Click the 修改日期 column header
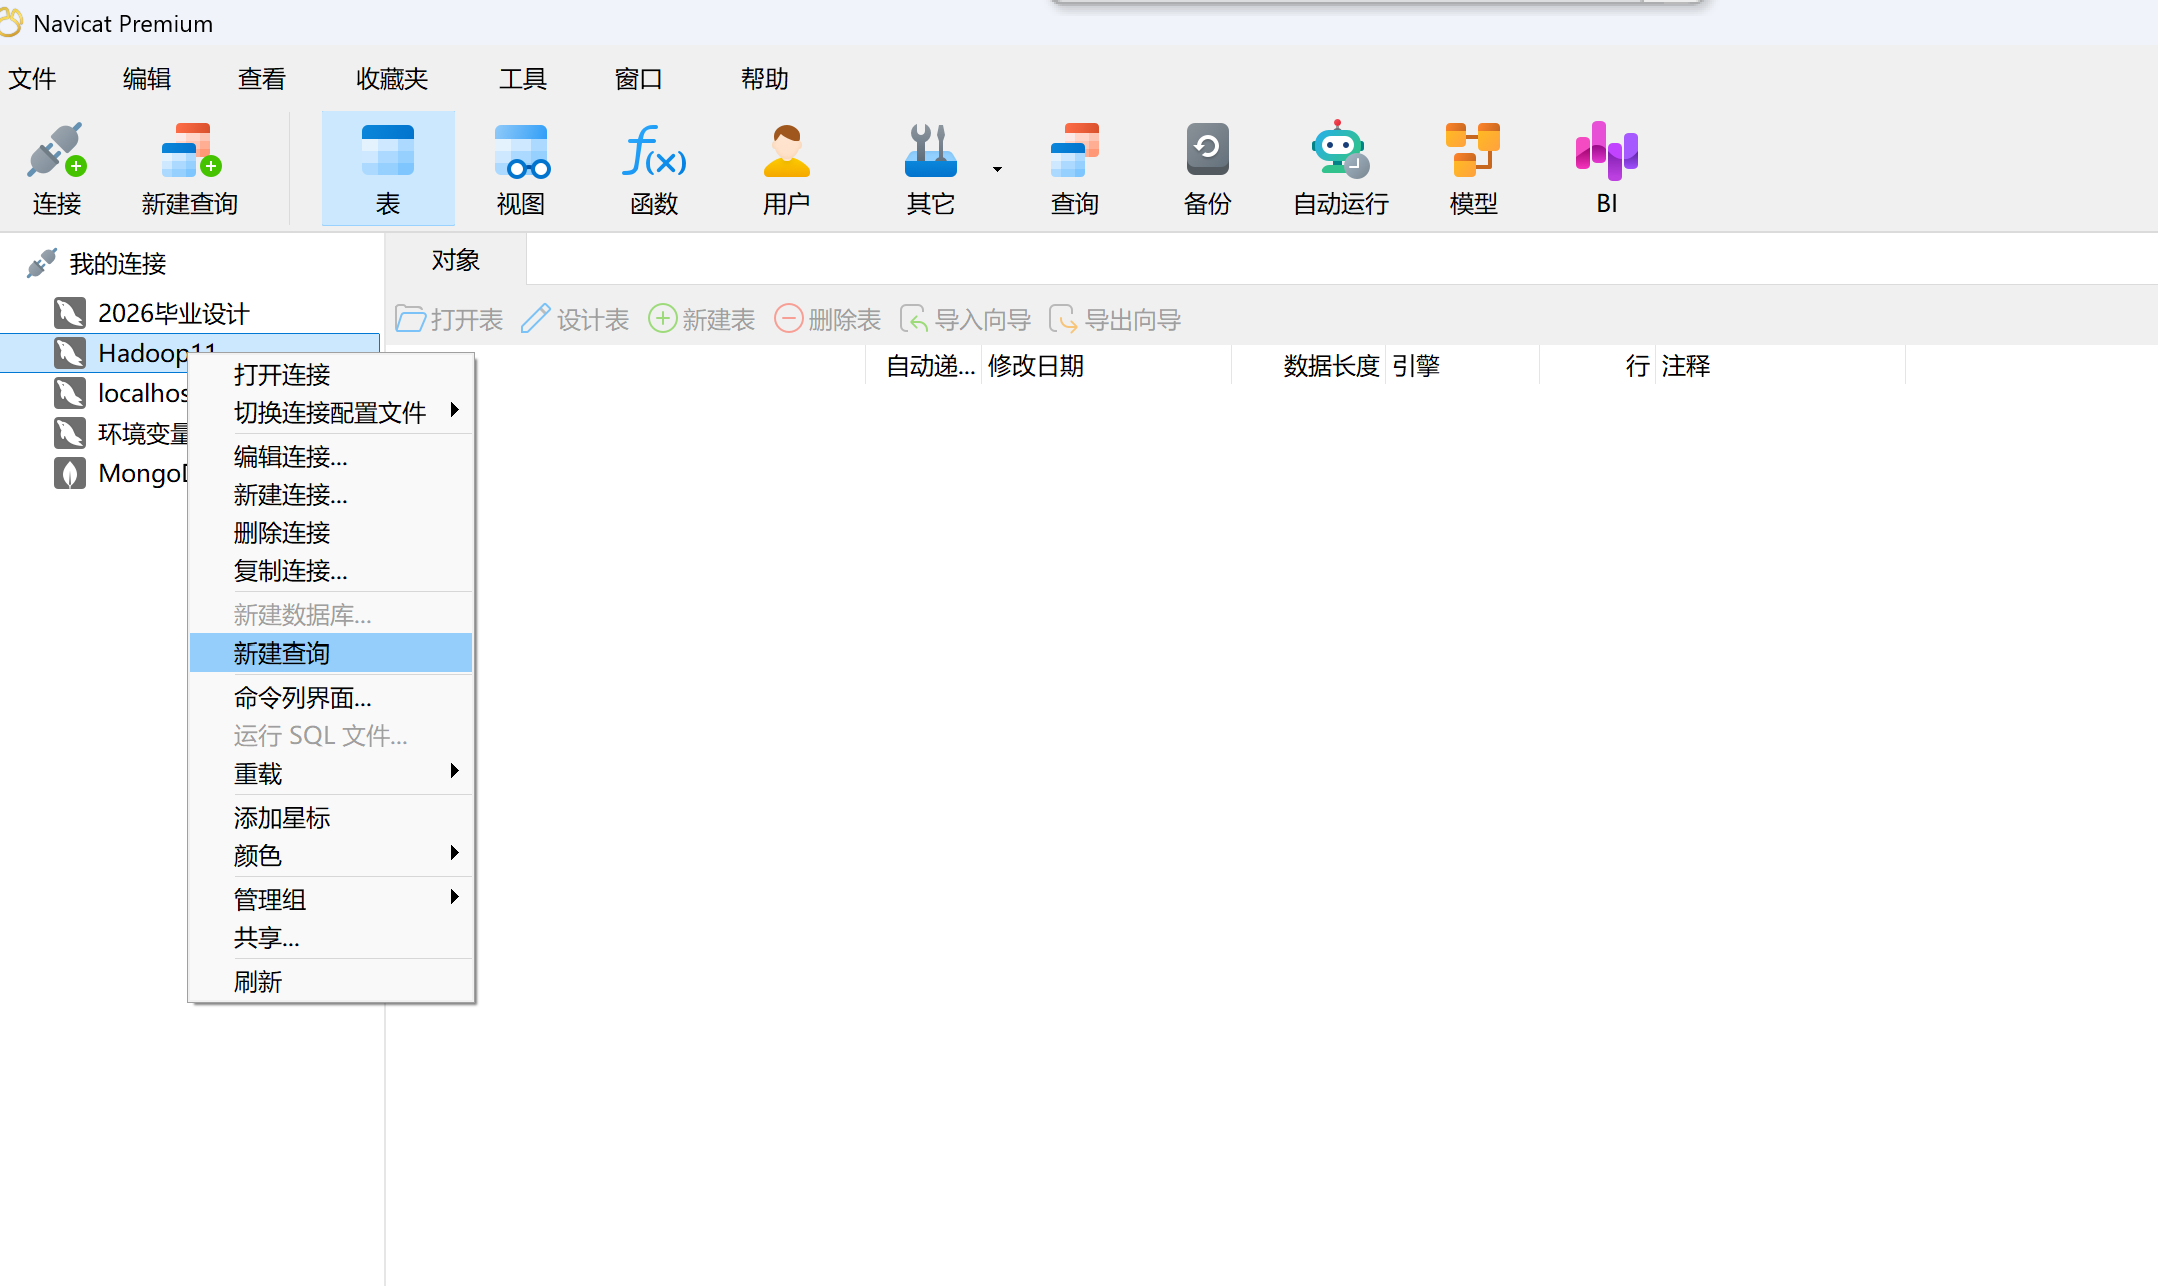Screen dimensions: 2158x1286 (1036, 366)
